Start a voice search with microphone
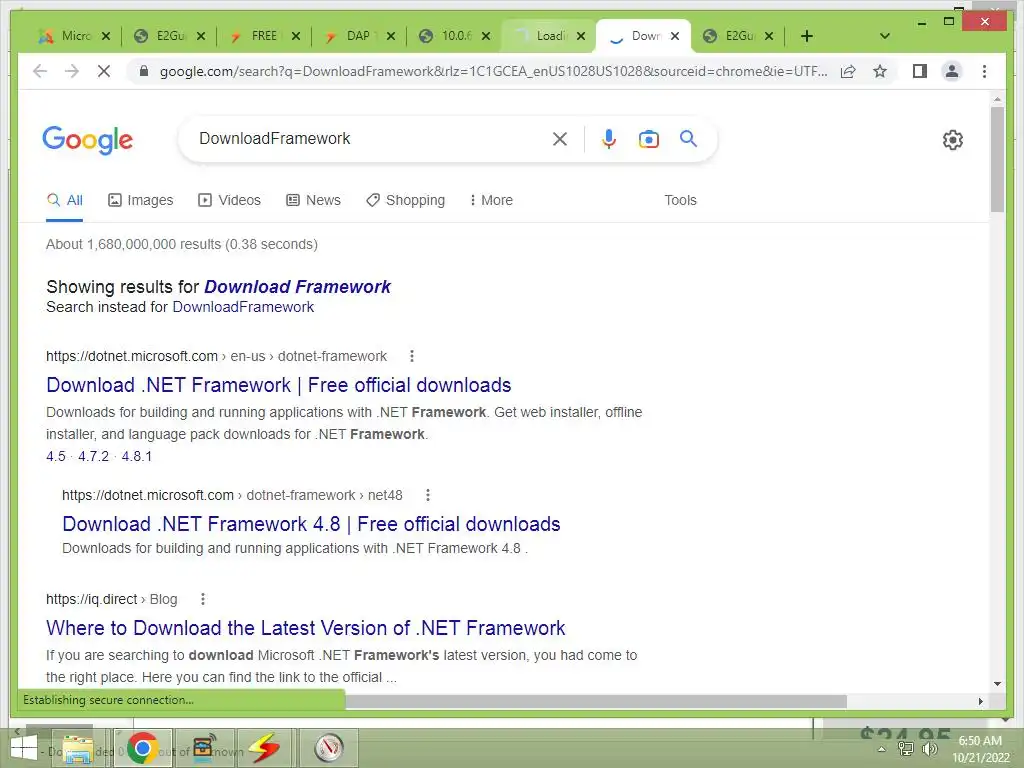 click(608, 138)
